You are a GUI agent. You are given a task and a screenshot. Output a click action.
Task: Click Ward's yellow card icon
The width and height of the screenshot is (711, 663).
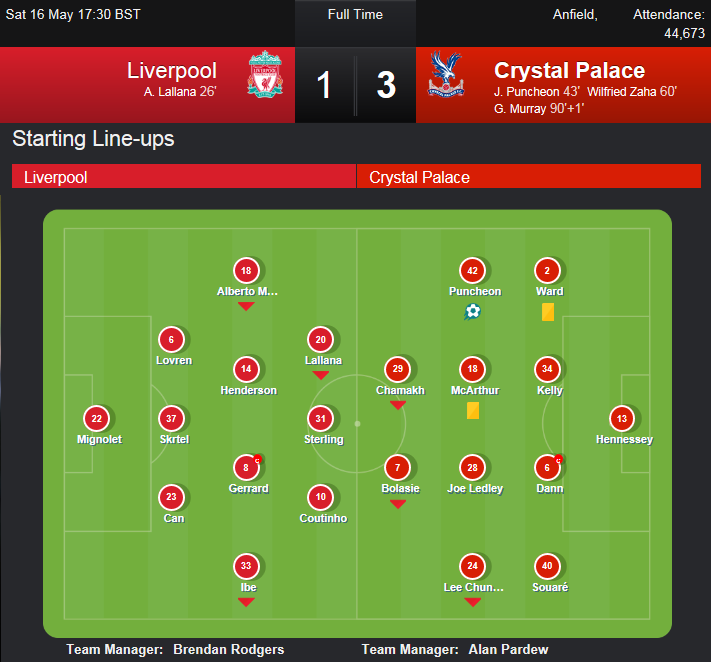pos(548,312)
